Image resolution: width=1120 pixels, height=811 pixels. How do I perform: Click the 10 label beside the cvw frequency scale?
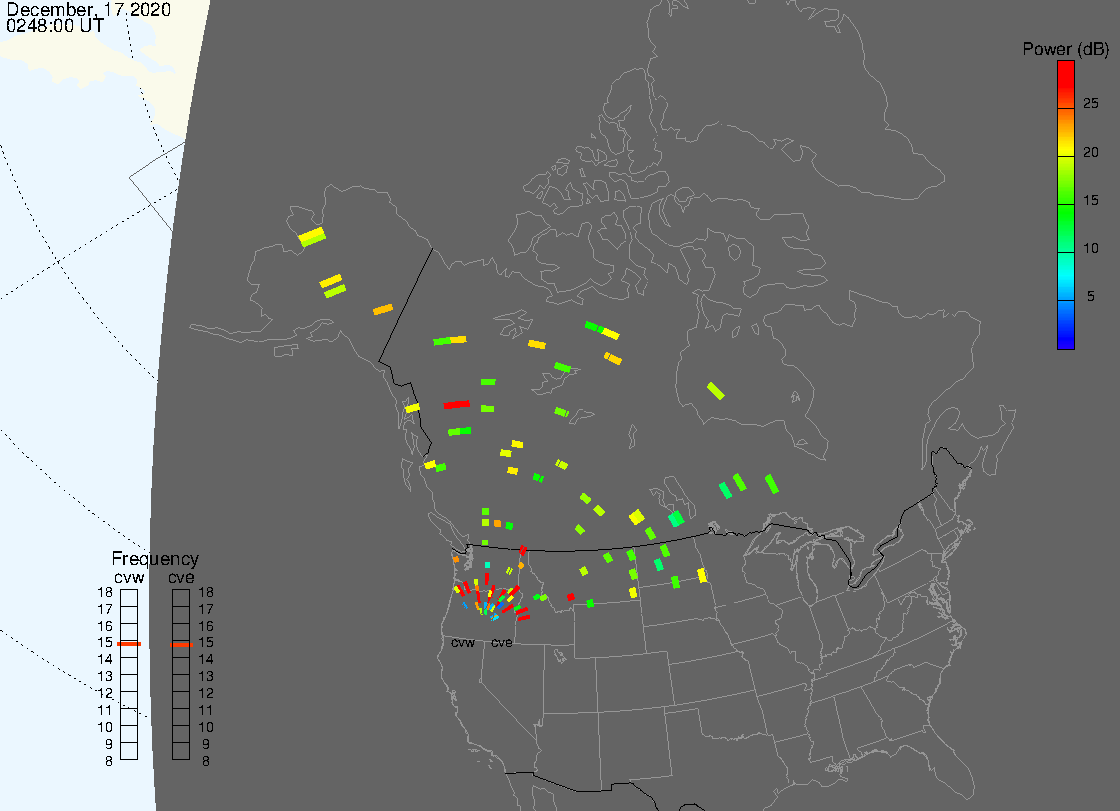[x=105, y=727]
